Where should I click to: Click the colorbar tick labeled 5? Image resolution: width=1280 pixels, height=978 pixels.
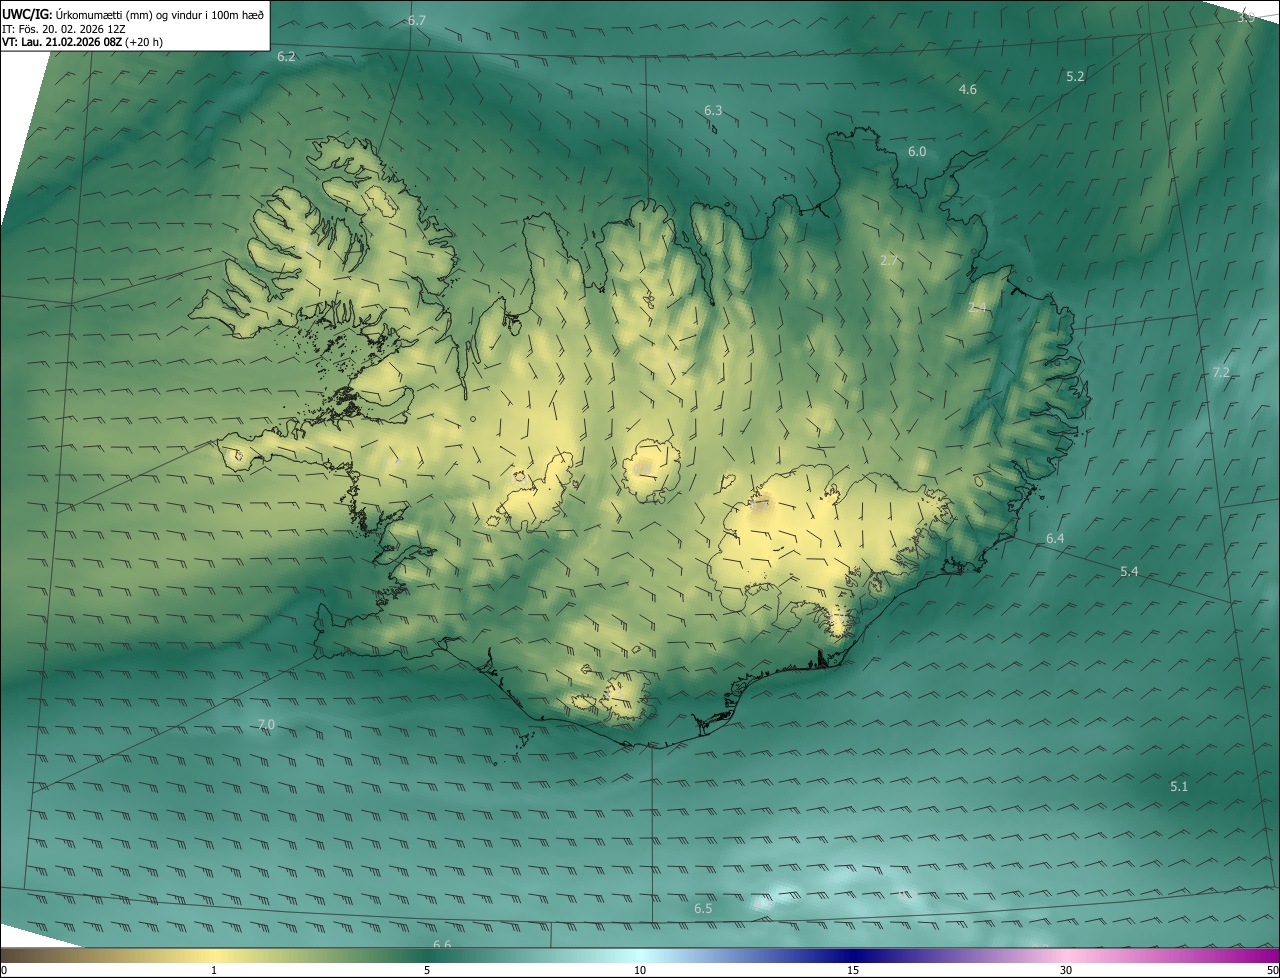coord(427,970)
